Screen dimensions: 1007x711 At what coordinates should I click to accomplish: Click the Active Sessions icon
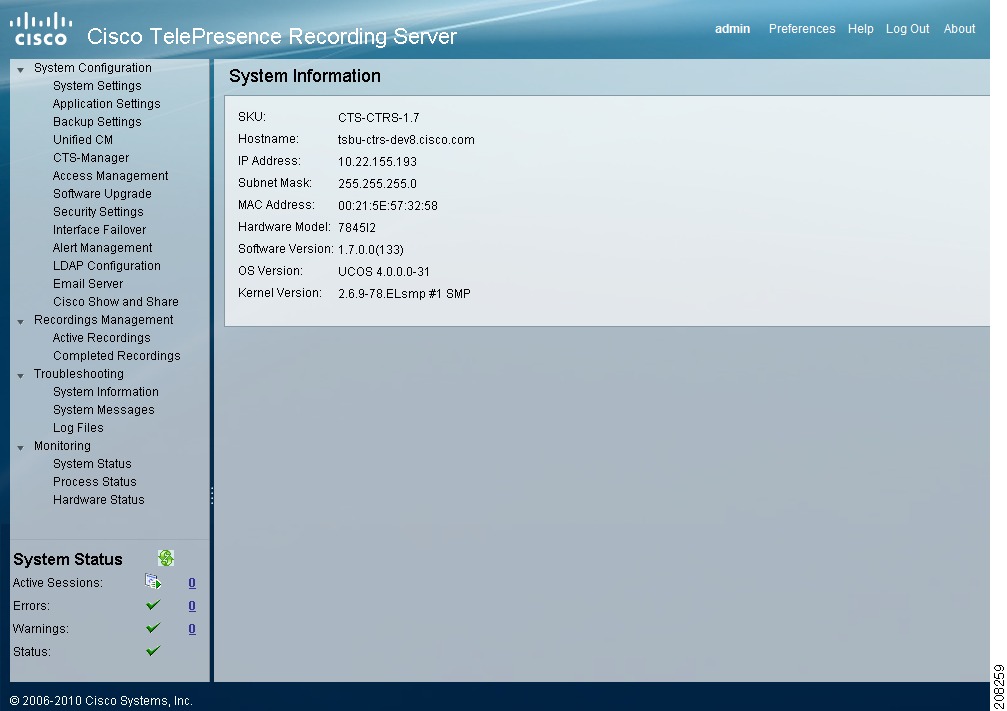[x=153, y=582]
